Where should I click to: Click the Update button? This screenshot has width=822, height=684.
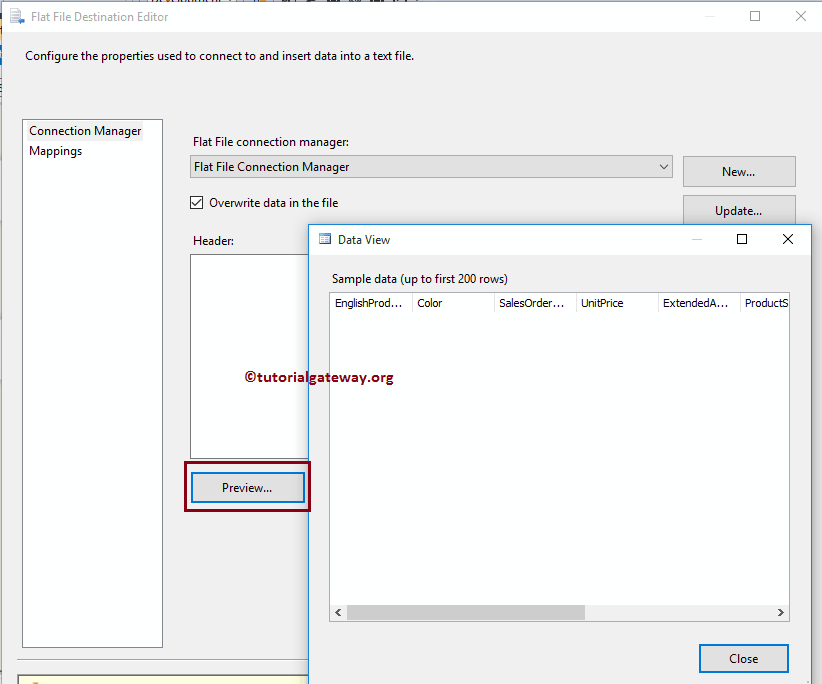[x=739, y=210]
